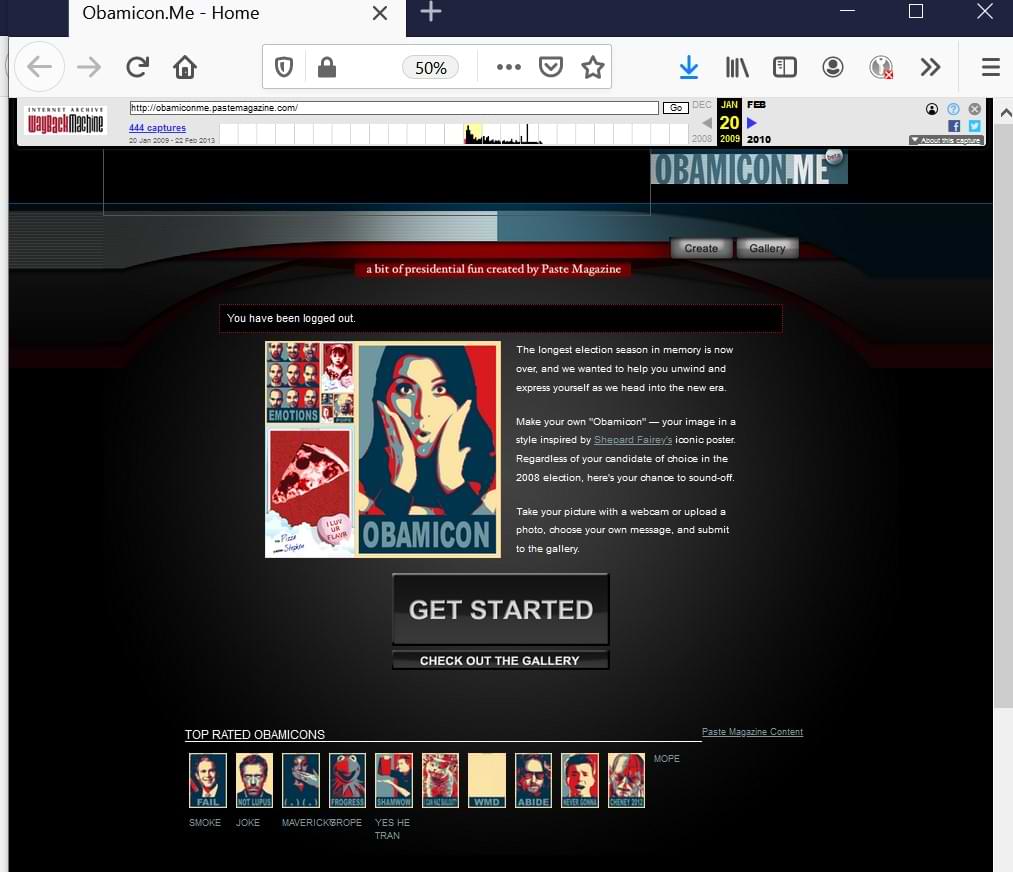The height and width of the screenshot is (872, 1013).
Task: Save page to Pocket
Action: click(550, 67)
